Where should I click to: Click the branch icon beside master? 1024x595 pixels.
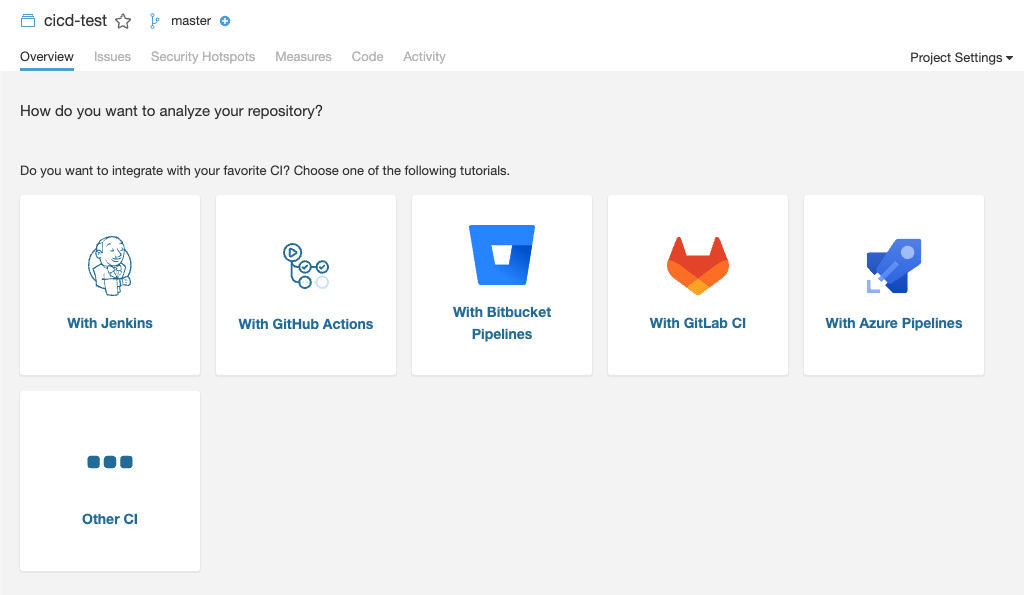click(154, 21)
